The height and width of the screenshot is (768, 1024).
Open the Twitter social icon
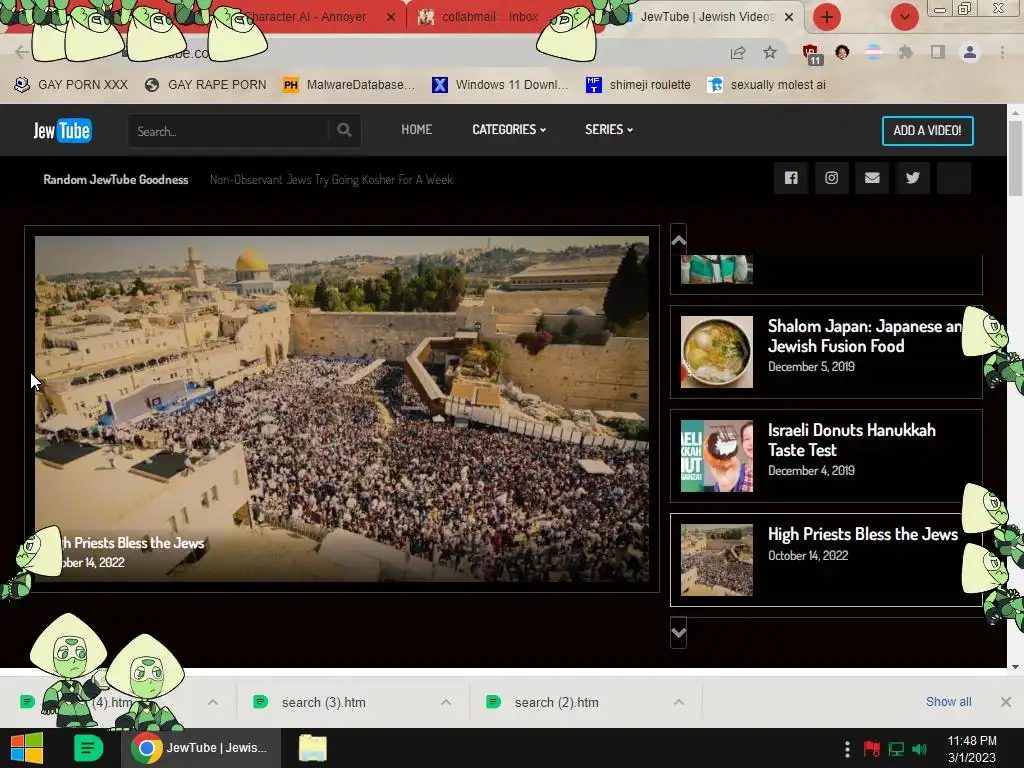[913, 178]
